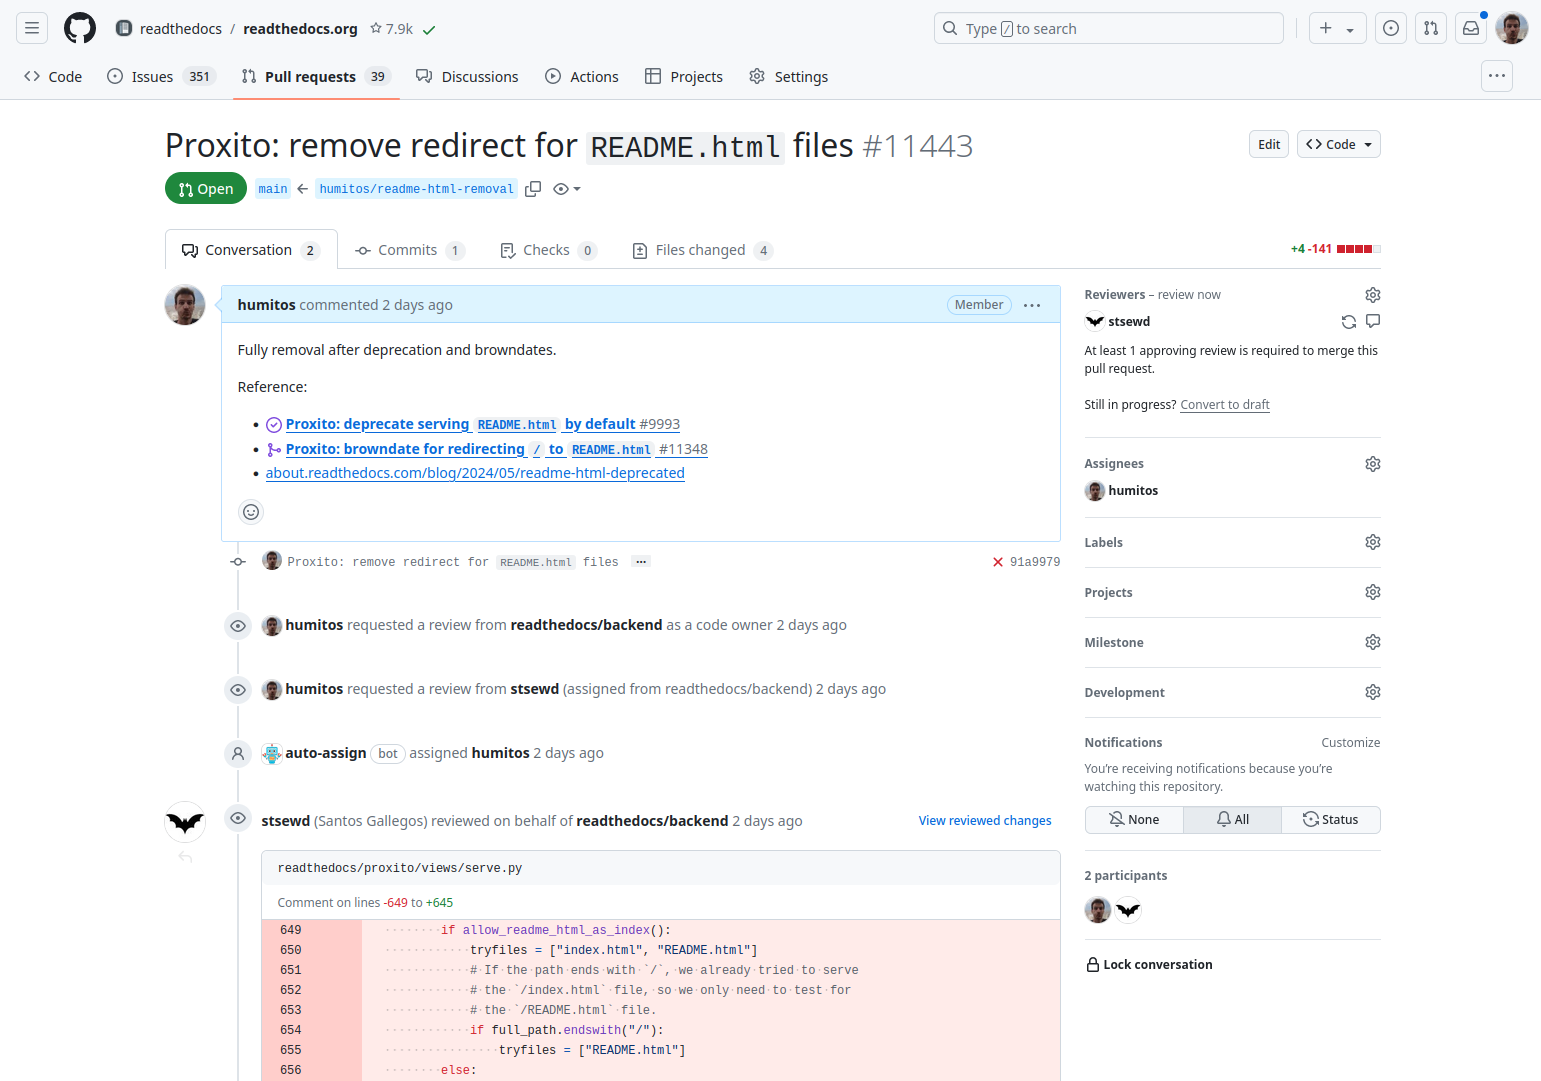Open the create new plus dropdown
This screenshot has width=1541, height=1081.
tap(1337, 28)
